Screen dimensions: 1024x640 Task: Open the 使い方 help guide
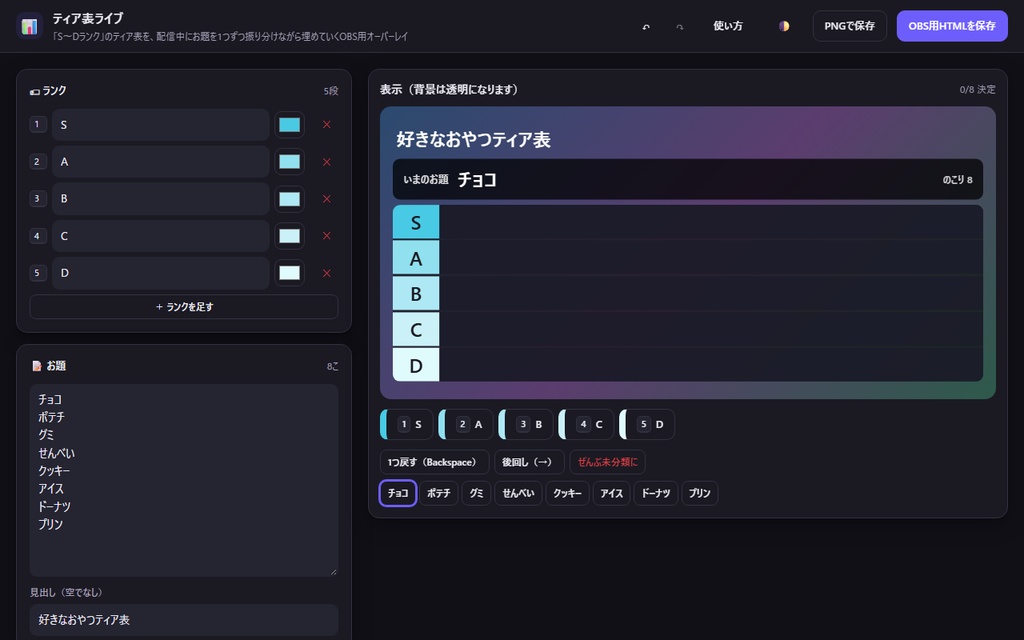pyautogui.click(x=728, y=26)
